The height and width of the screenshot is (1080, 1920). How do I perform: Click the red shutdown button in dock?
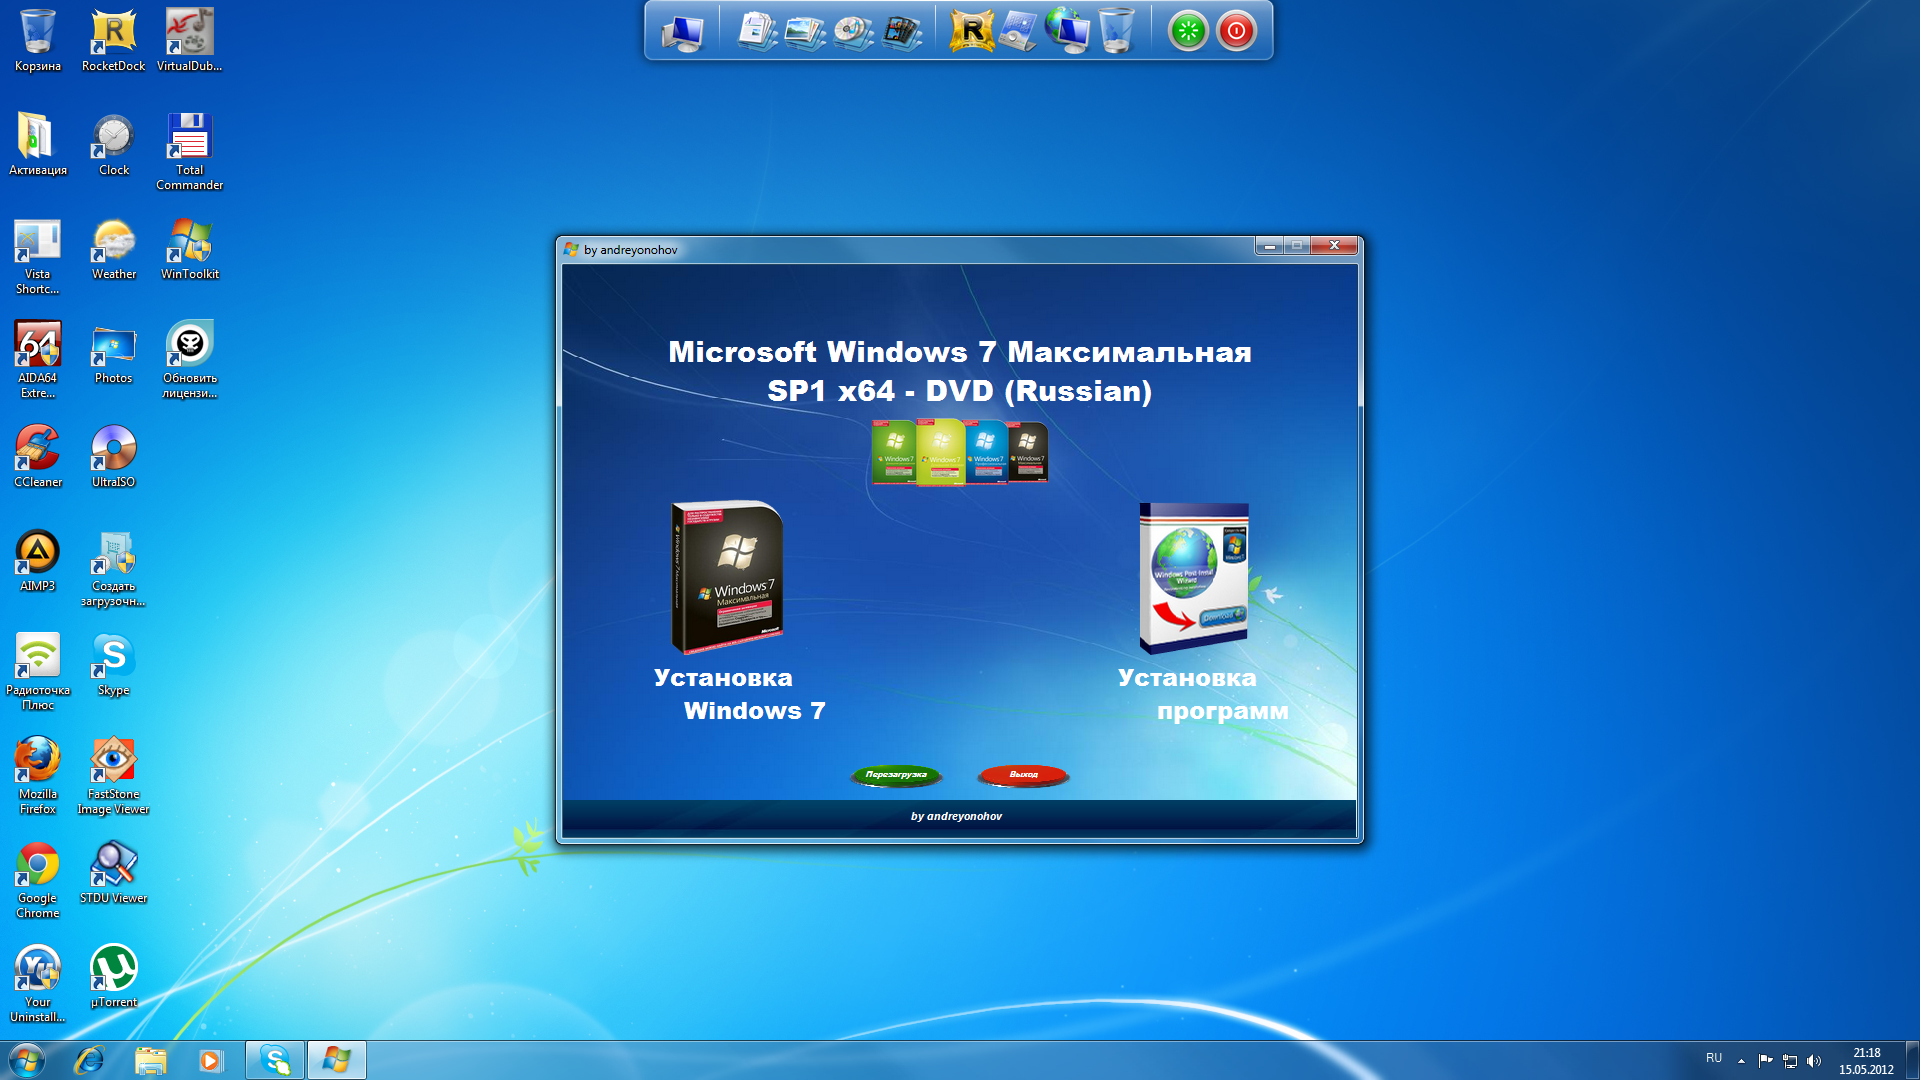point(1236,31)
